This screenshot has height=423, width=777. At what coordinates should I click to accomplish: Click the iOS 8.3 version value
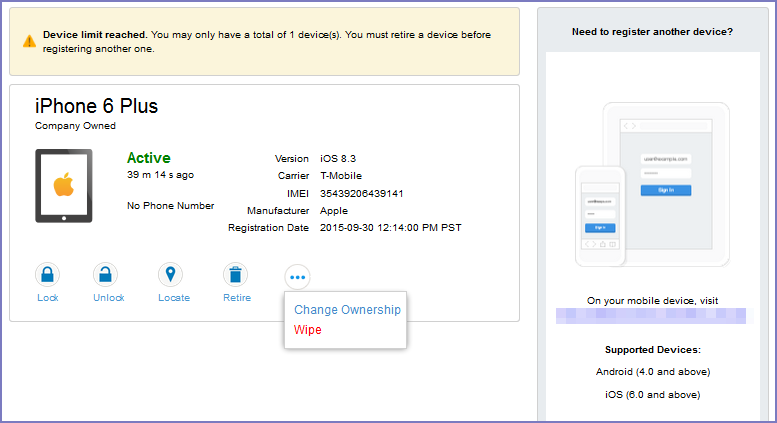click(338, 159)
